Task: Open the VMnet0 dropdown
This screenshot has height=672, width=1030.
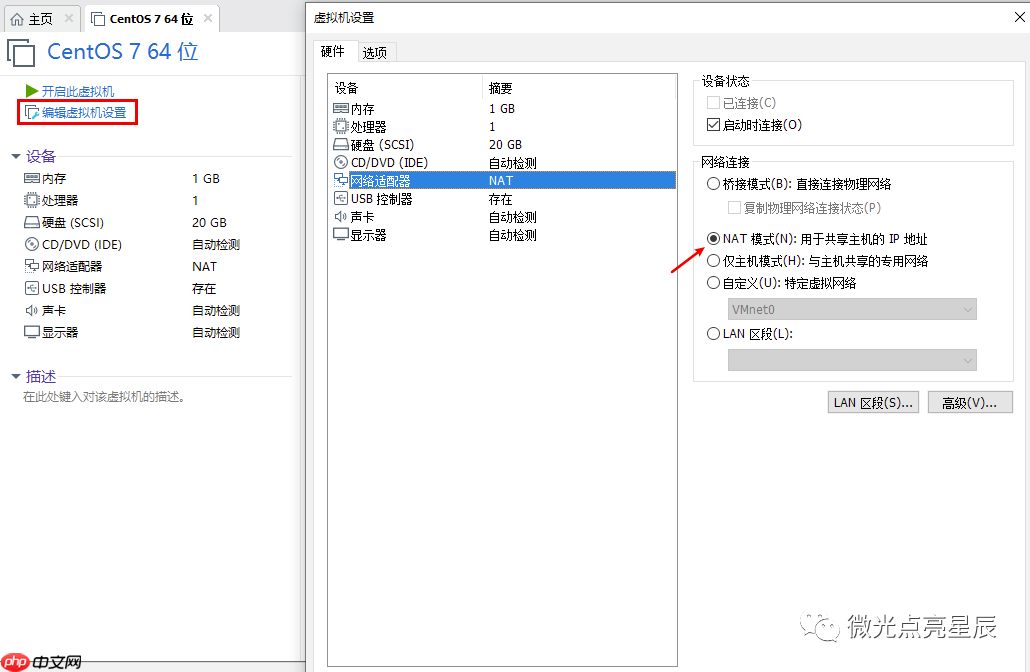Action: 852,309
